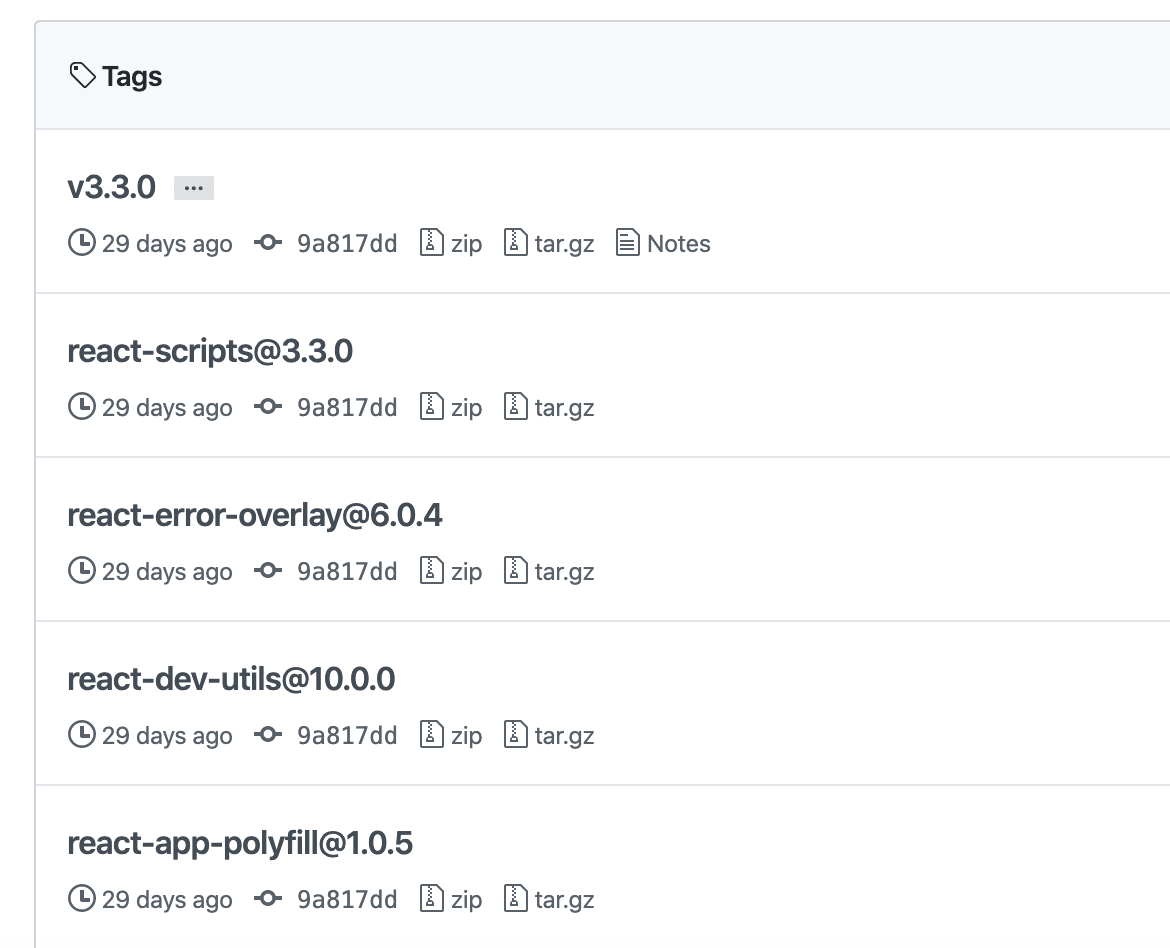Open commit 9a817dd for react-dev-utils@10.0.0
The image size is (1170, 948).
pos(347,736)
